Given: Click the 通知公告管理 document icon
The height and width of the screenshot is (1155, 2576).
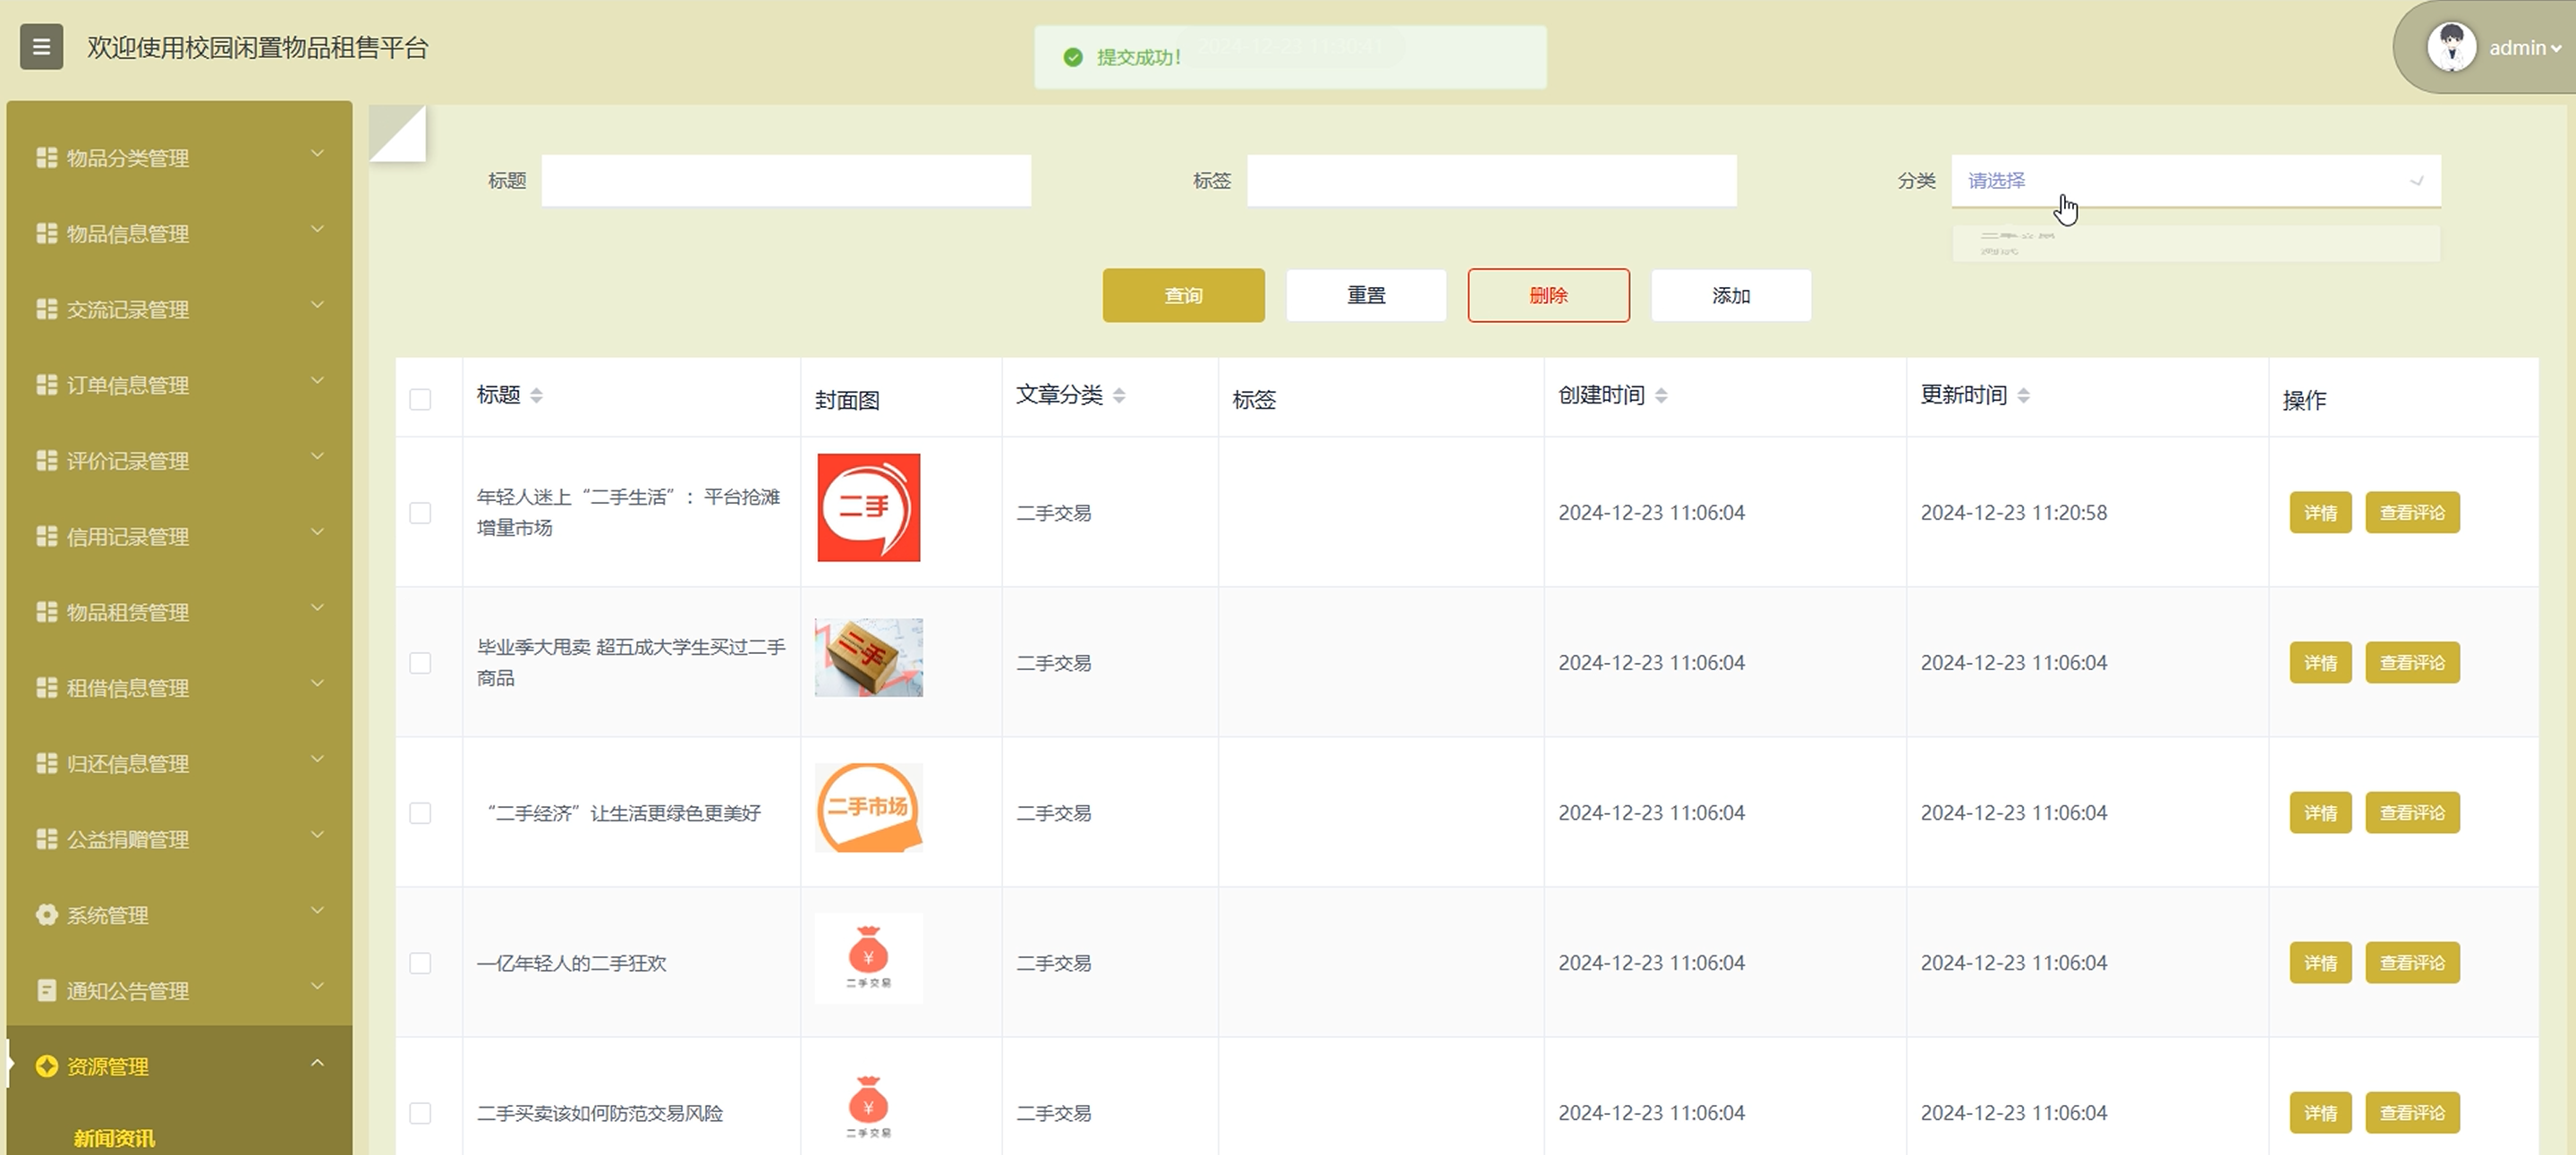Looking at the screenshot, I should 46,990.
